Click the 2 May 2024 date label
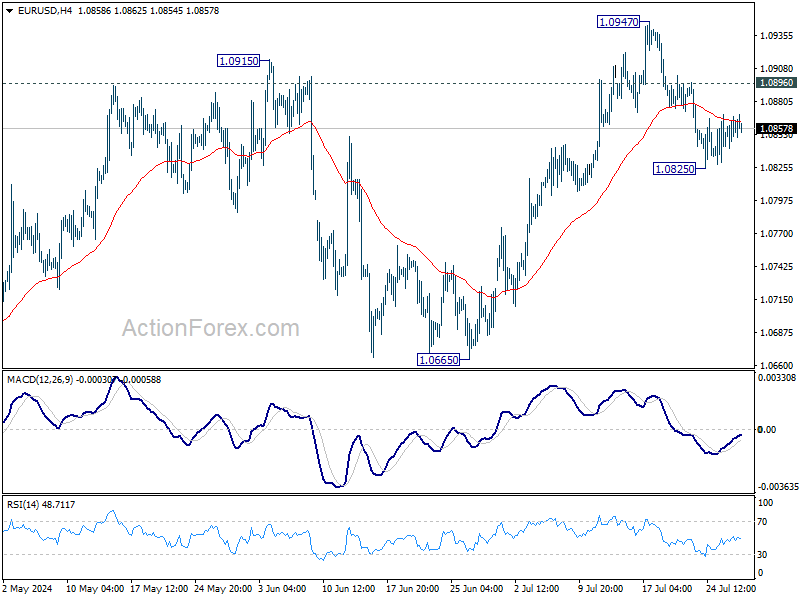This screenshot has width=800, height=600. (28, 589)
